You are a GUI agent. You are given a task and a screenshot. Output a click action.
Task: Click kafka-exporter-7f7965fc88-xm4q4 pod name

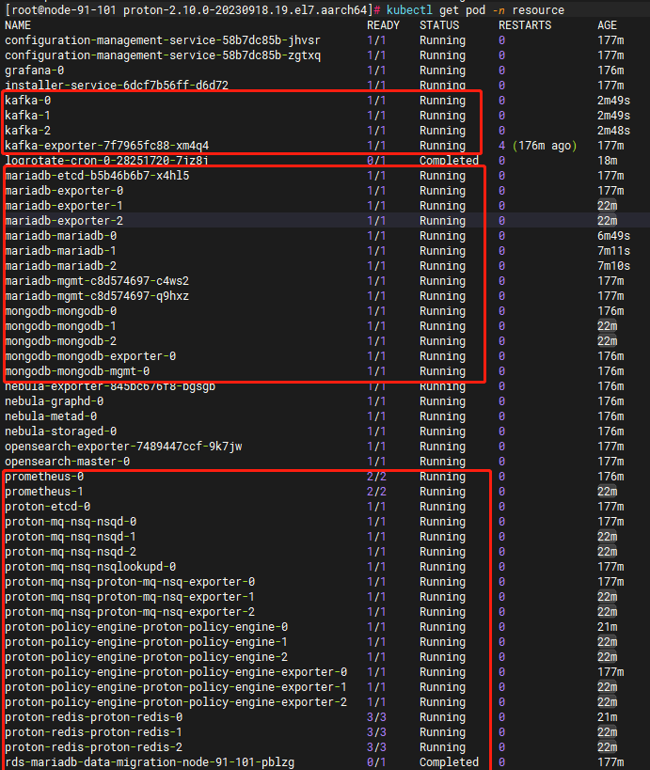point(107,145)
